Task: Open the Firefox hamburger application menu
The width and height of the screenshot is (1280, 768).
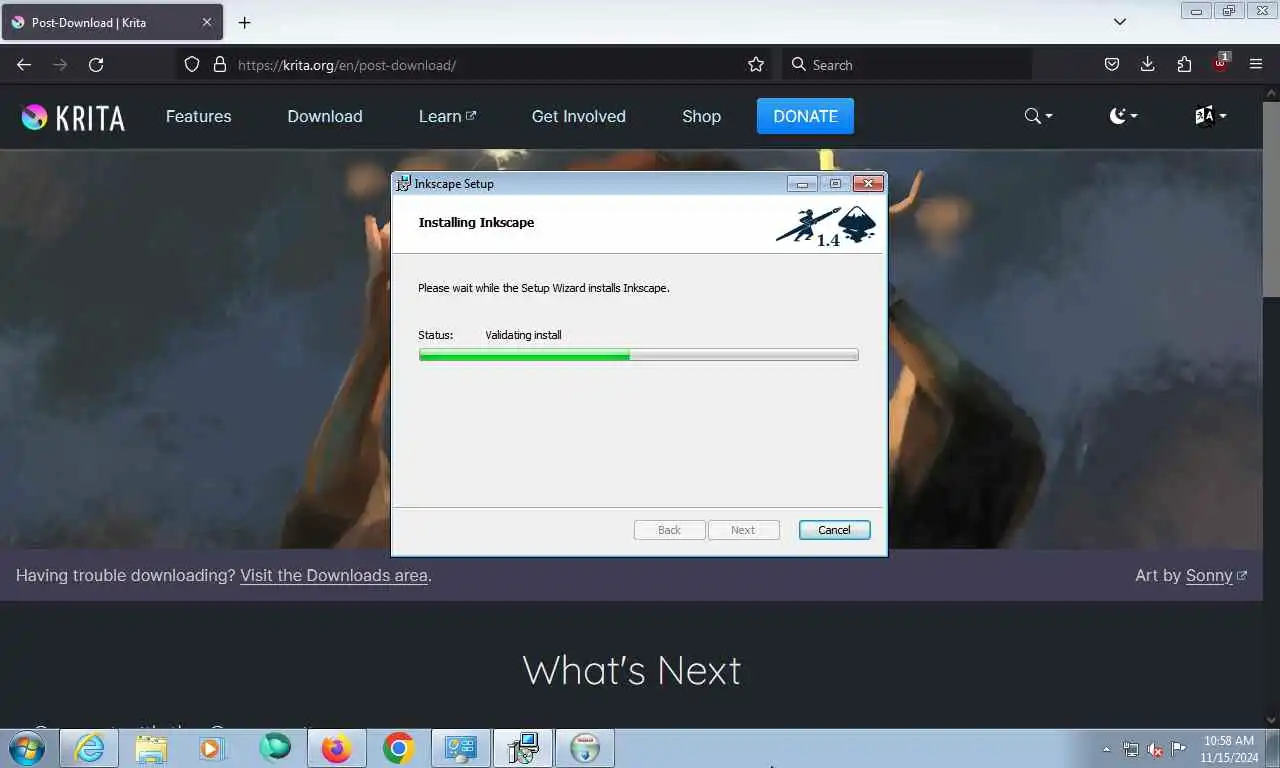Action: tap(1256, 64)
